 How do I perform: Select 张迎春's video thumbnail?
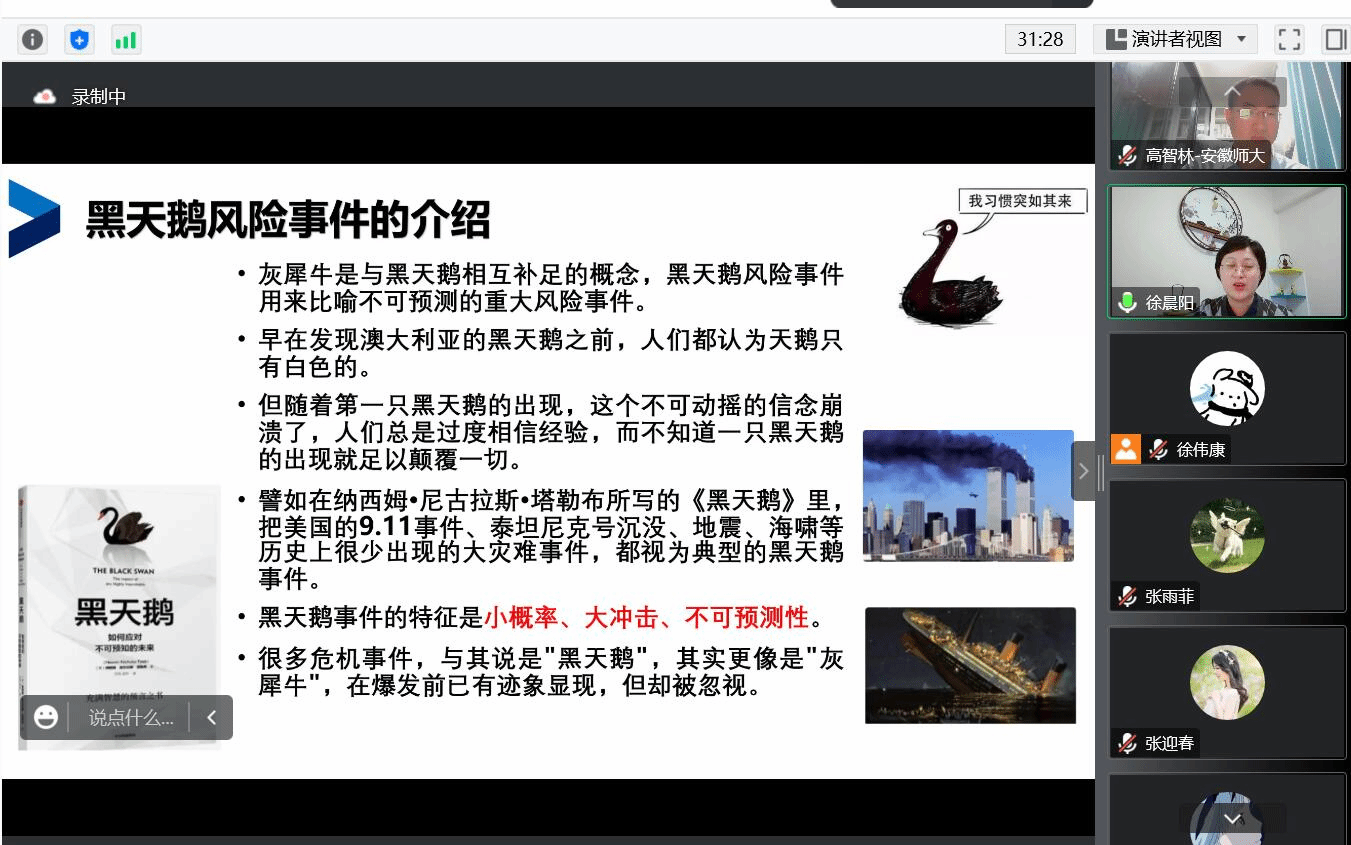(1227, 692)
